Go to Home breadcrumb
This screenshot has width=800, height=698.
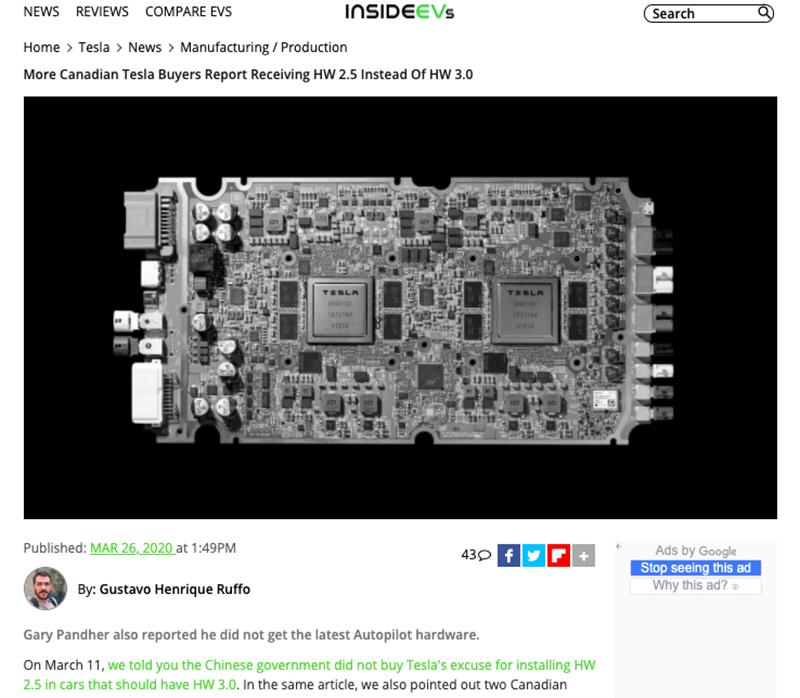(41, 47)
